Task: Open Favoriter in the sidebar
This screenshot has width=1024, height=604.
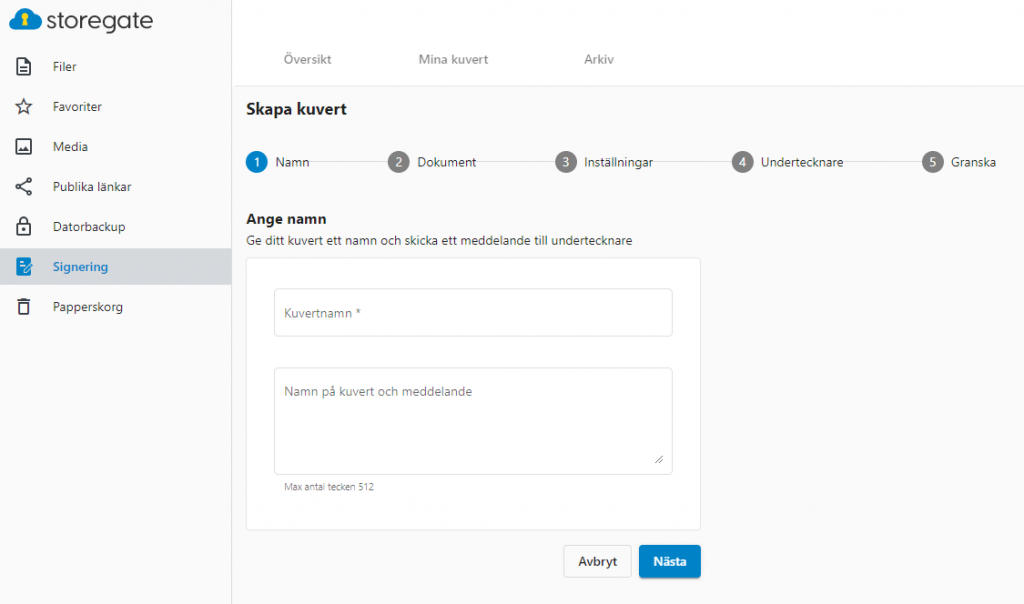Action: [x=77, y=106]
